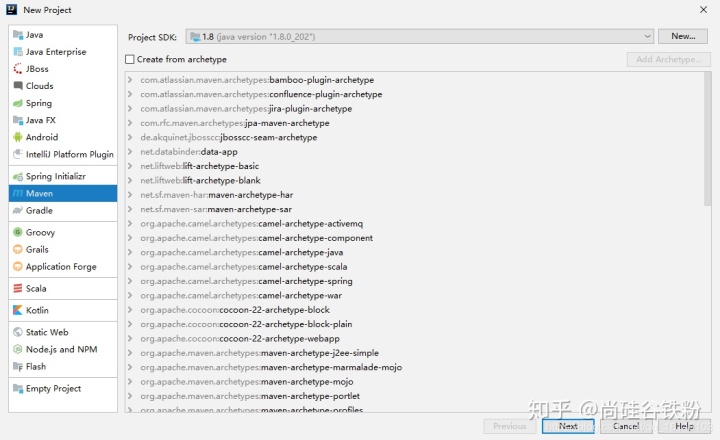Expand camel-archetype-activemq entry
The width and height of the screenshot is (720, 440).
pyautogui.click(x=130, y=224)
